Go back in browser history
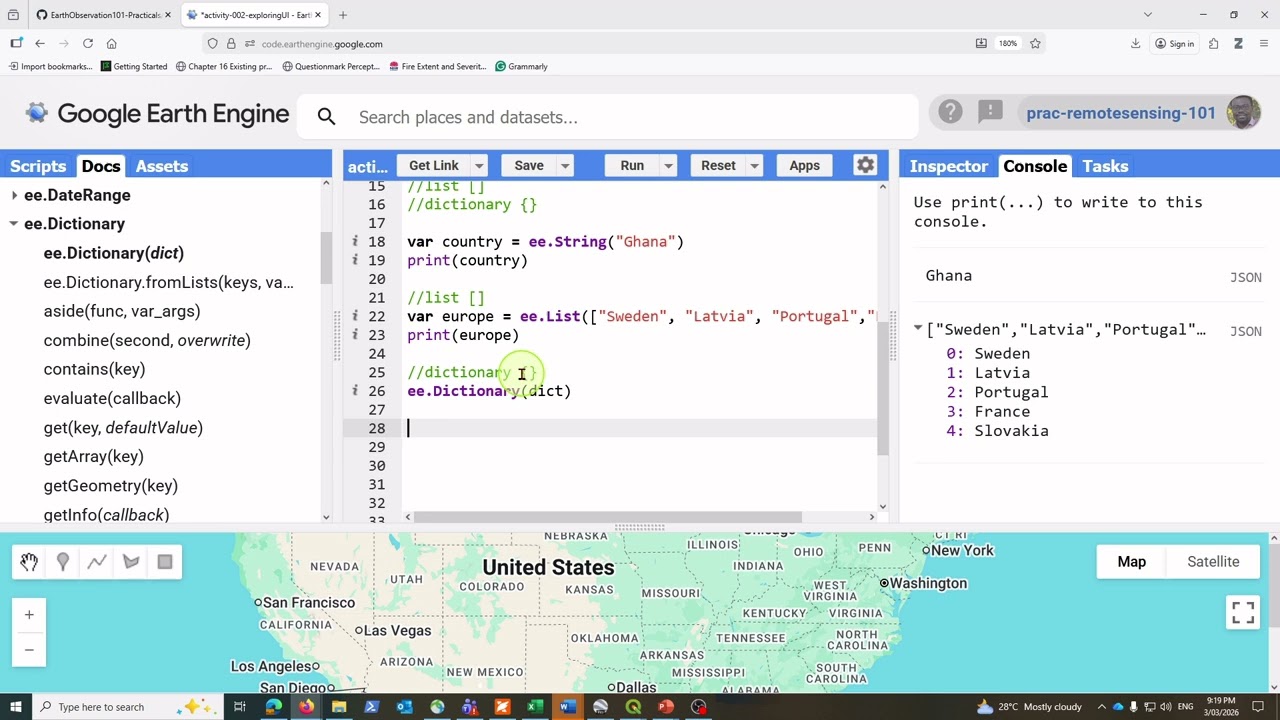This screenshot has height=720, width=1280. pos(40,44)
